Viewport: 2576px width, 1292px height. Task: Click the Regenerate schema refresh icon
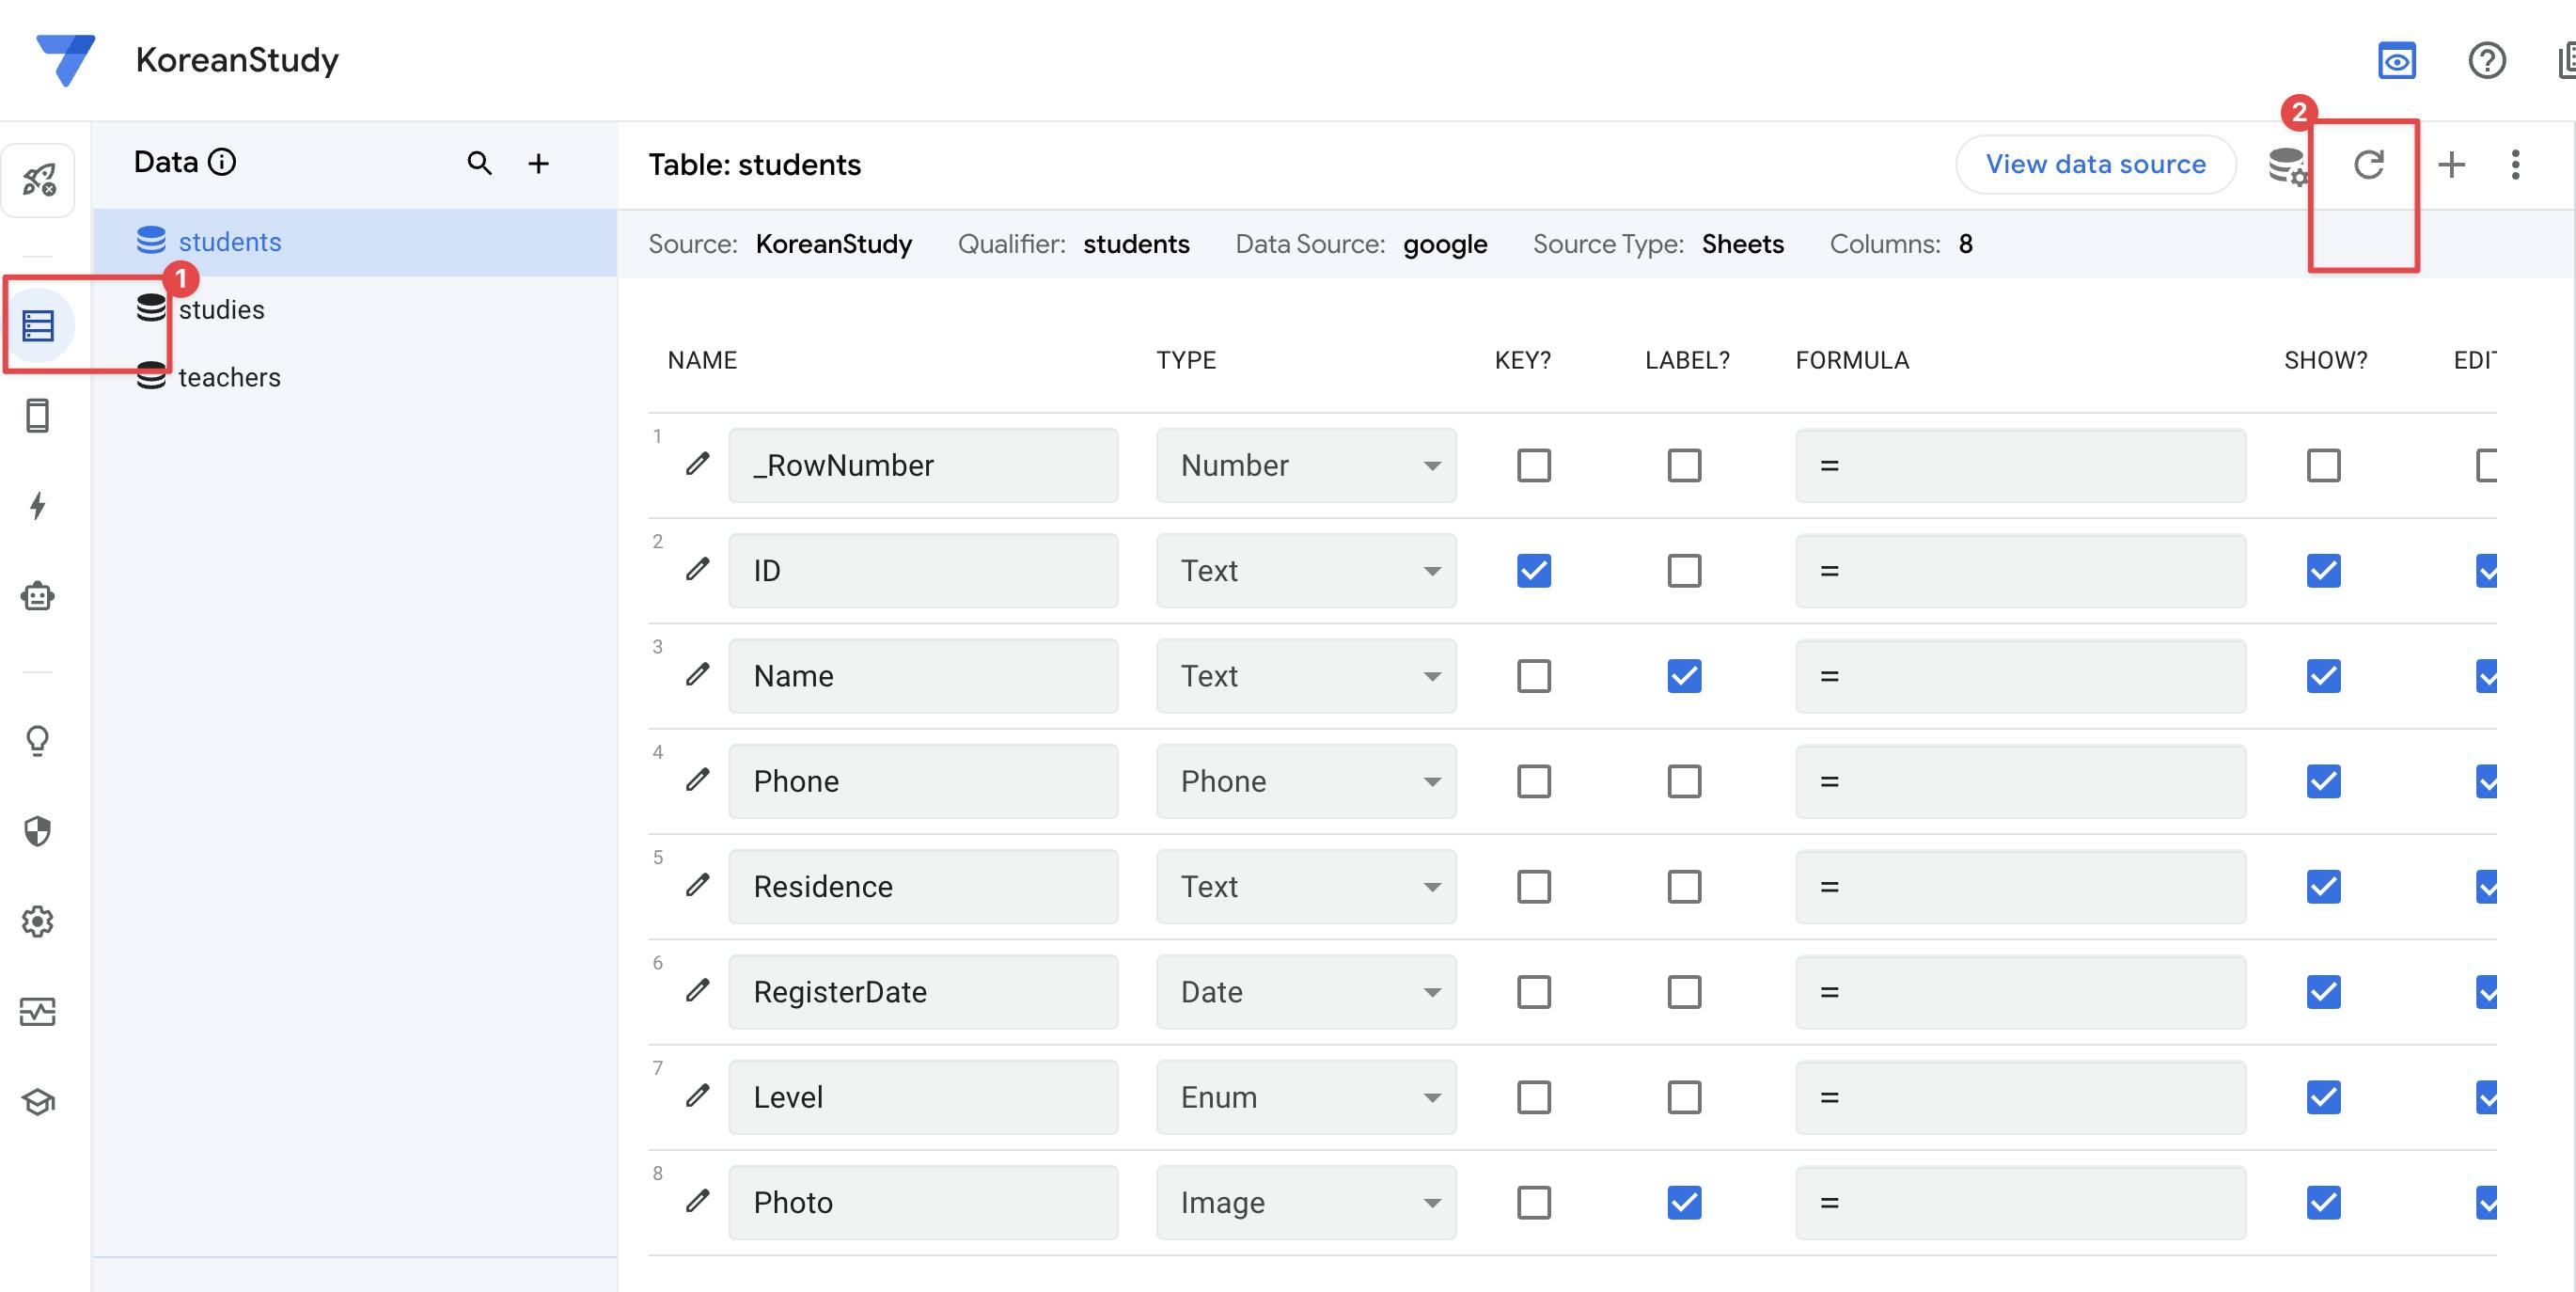tap(2367, 164)
